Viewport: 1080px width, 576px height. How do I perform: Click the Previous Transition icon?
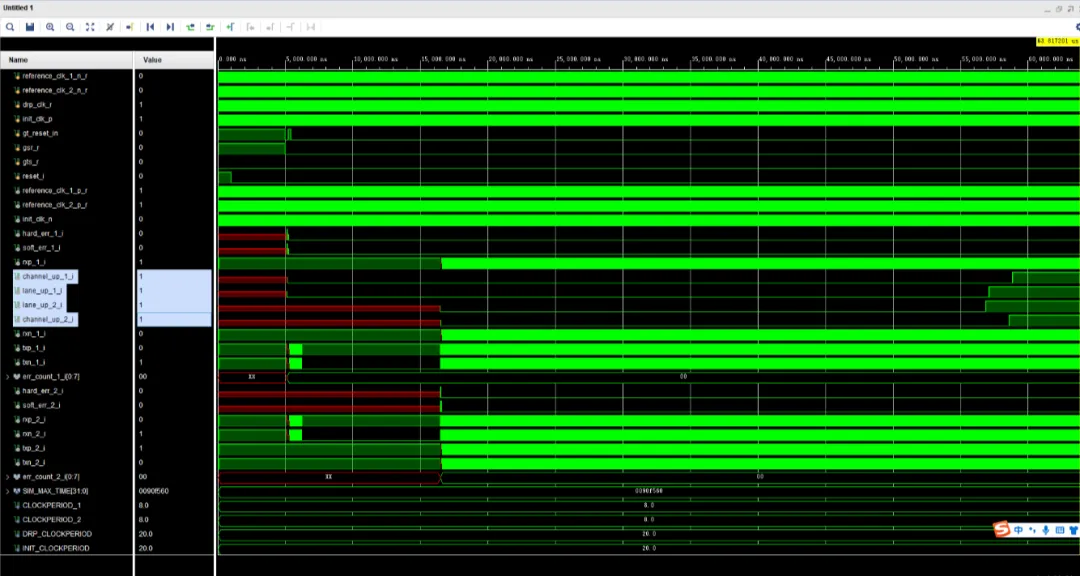pyautogui.click(x=190, y=27)
